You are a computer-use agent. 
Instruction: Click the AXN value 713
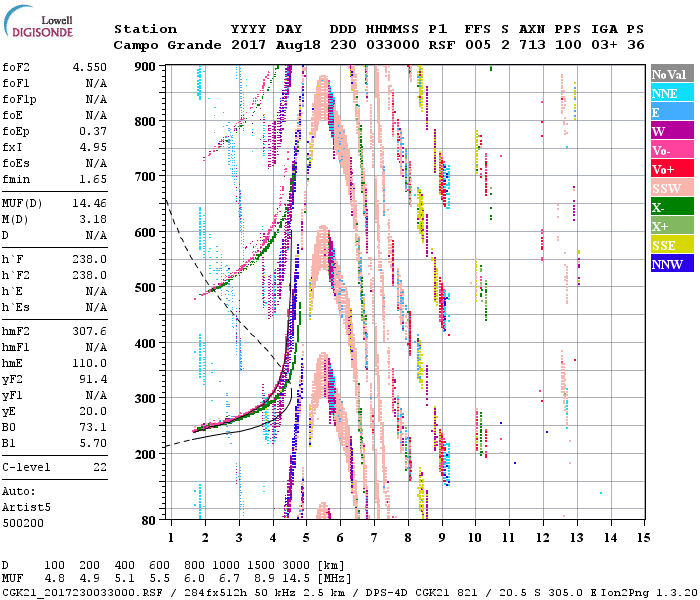click(x=532, y=45)
